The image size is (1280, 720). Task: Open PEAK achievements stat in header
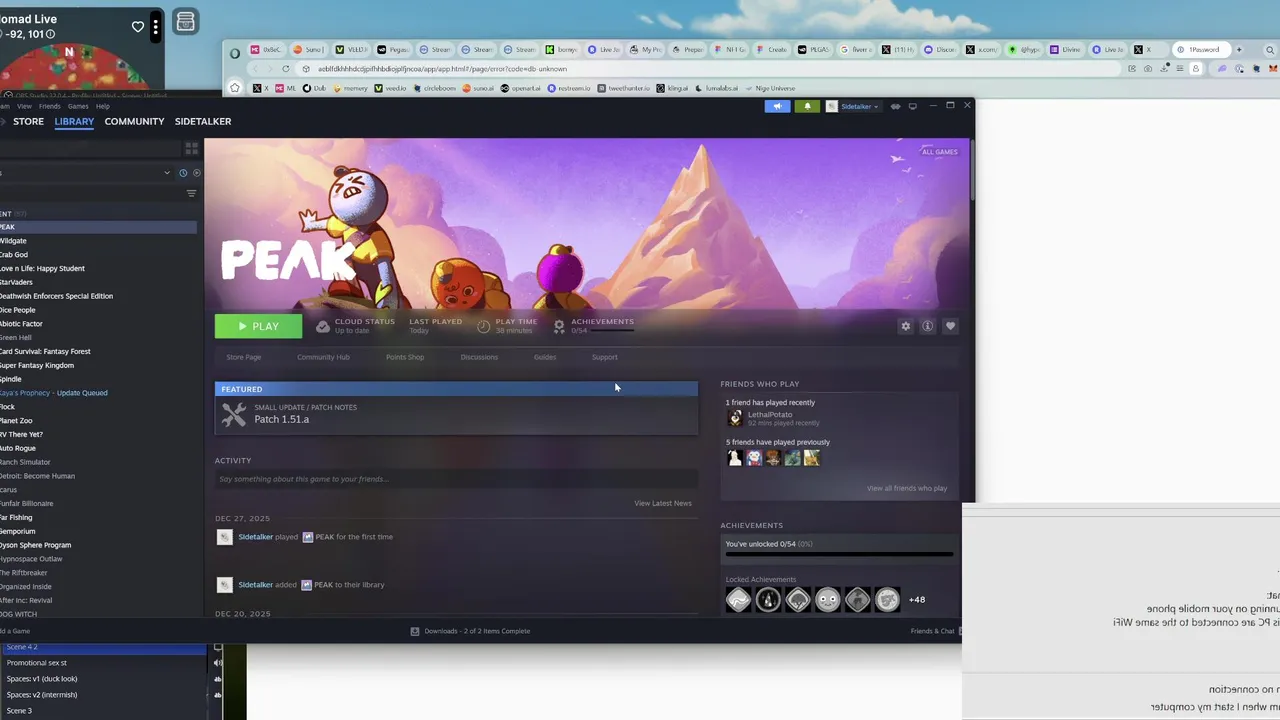click(x=594, y=326)
